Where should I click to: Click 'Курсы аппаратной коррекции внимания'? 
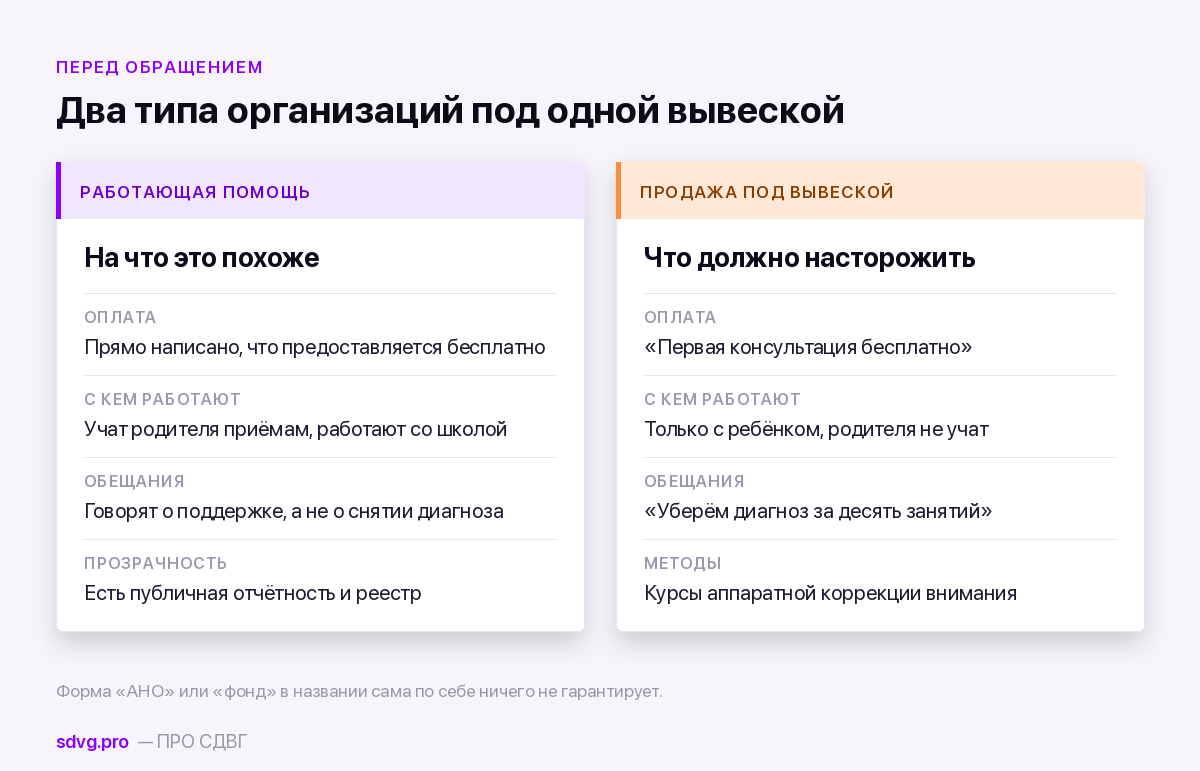pos(830,593)
